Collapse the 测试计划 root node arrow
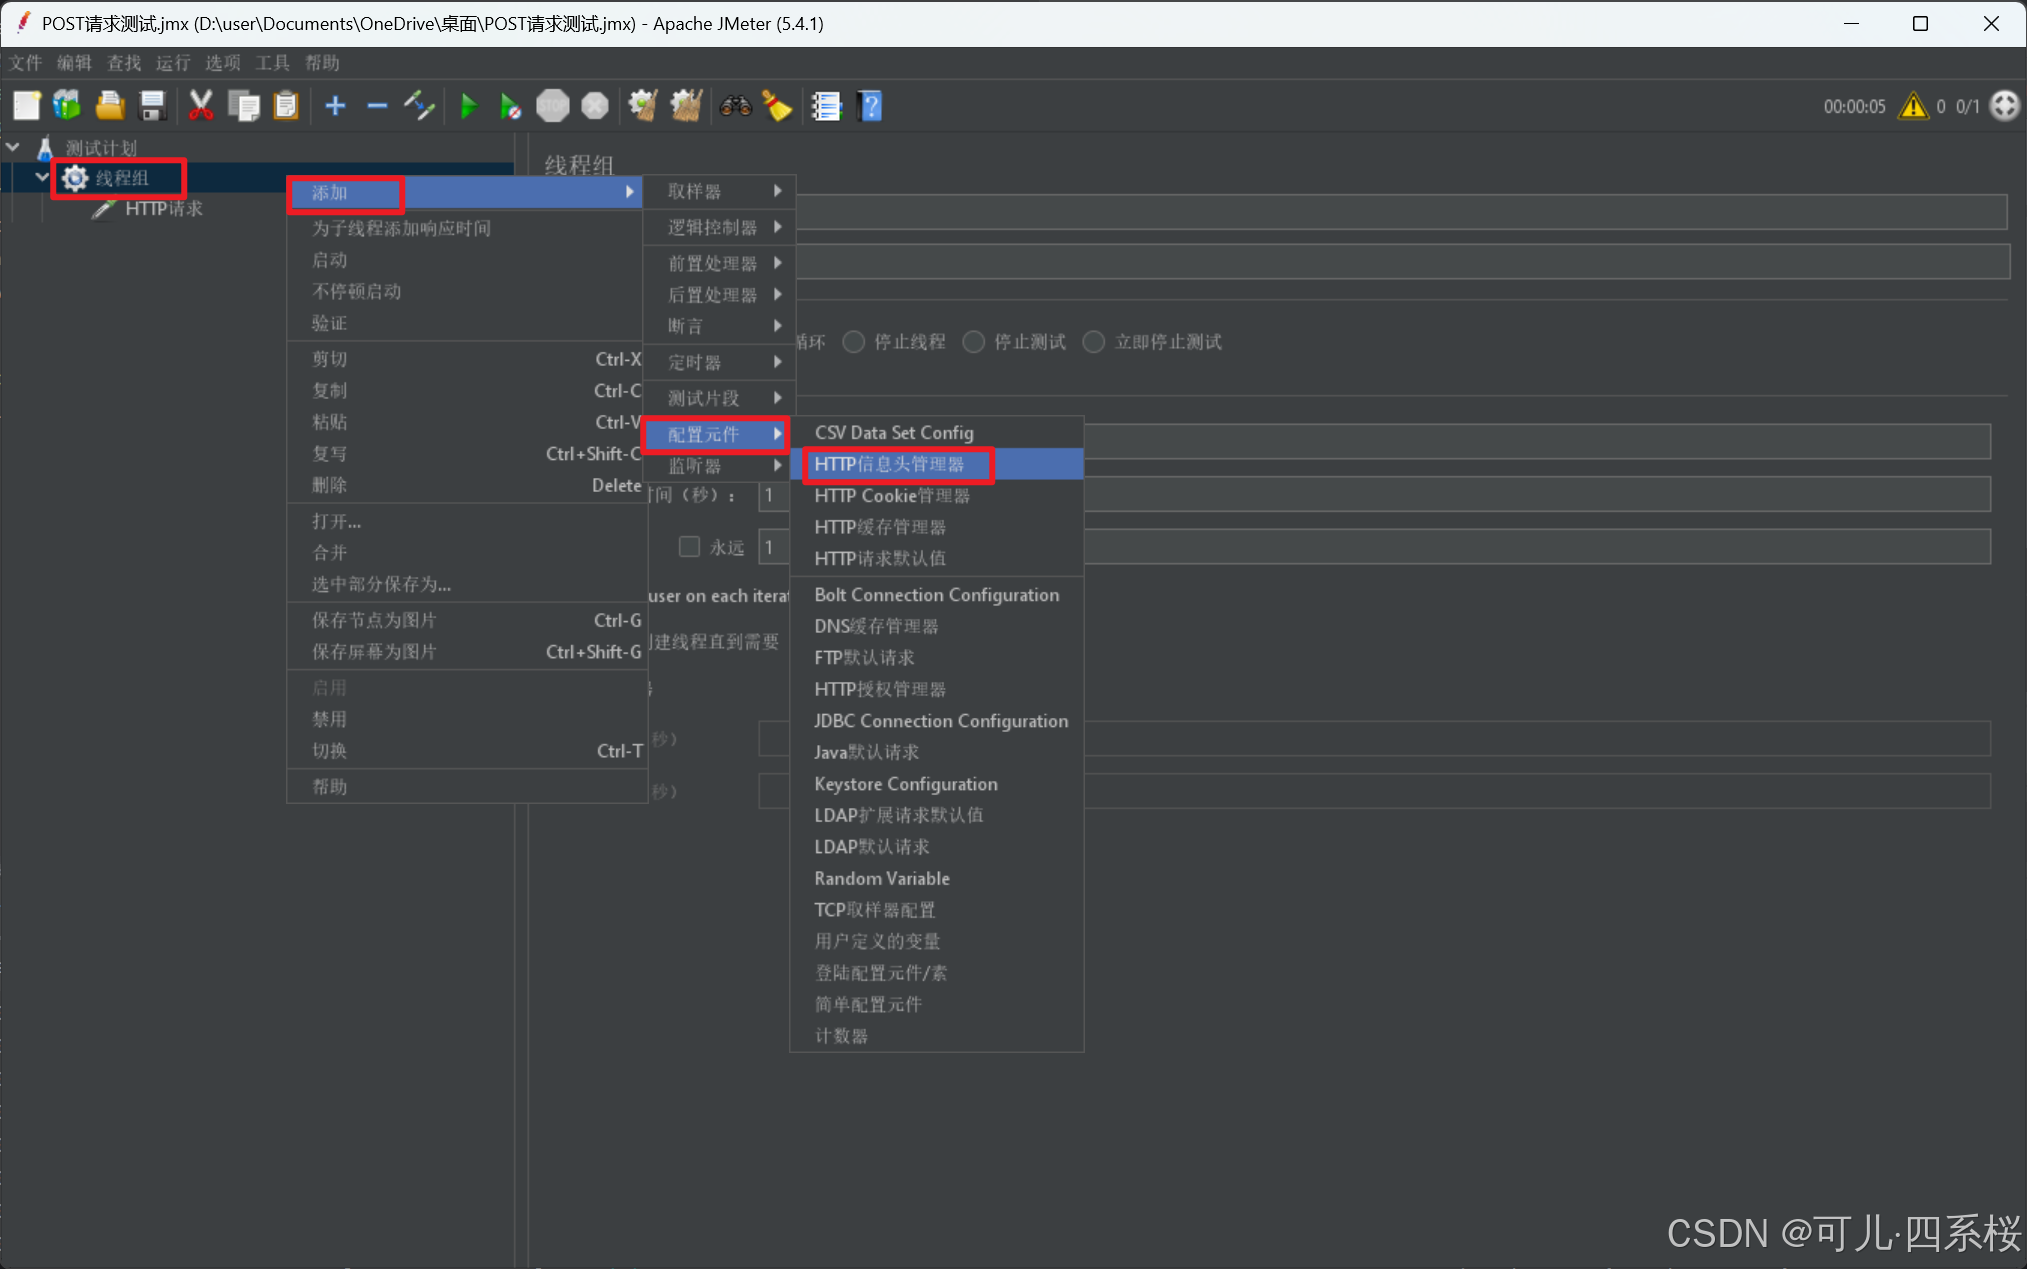2027x1269 pixels. [x=13, y=147]
